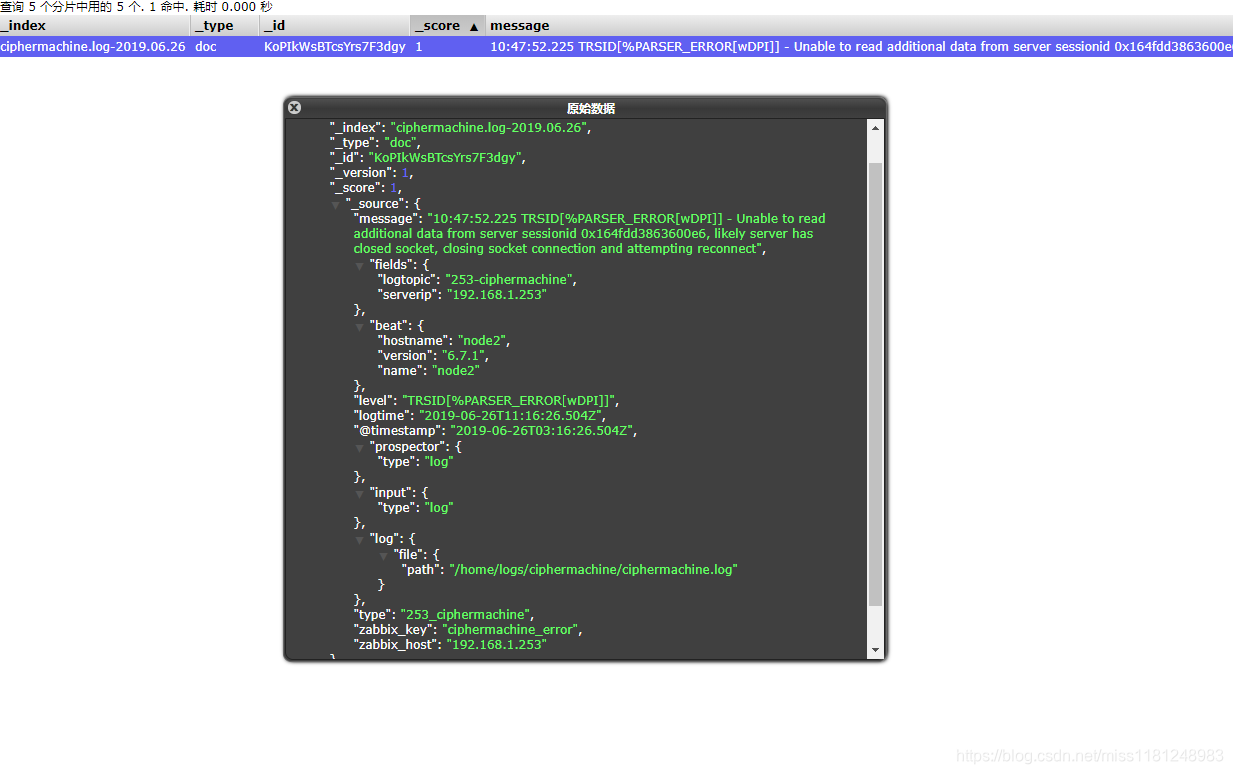Collapse the "file" object node

tap(384, 554)
